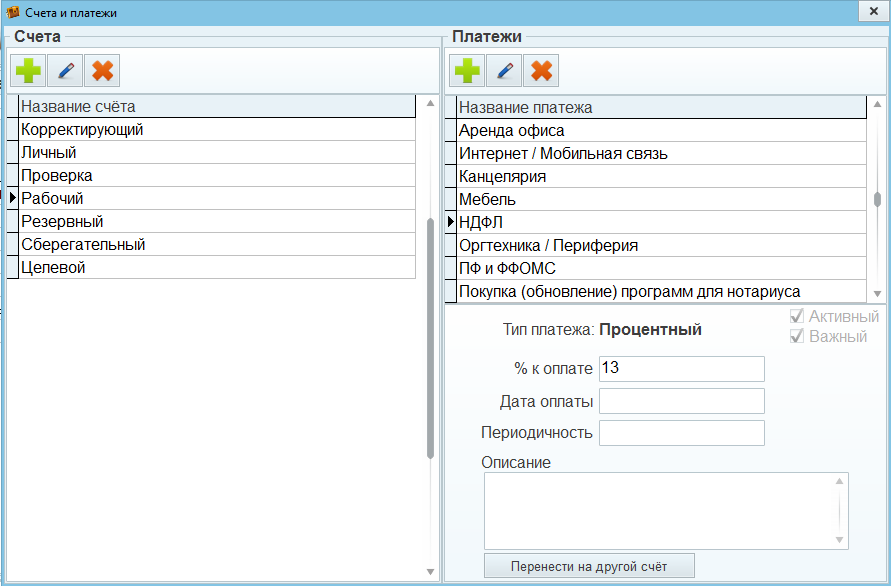The height and width of the screenshot is (586, 891).
Task: Toggle the Важный checkbox
Action: point(797,337)
